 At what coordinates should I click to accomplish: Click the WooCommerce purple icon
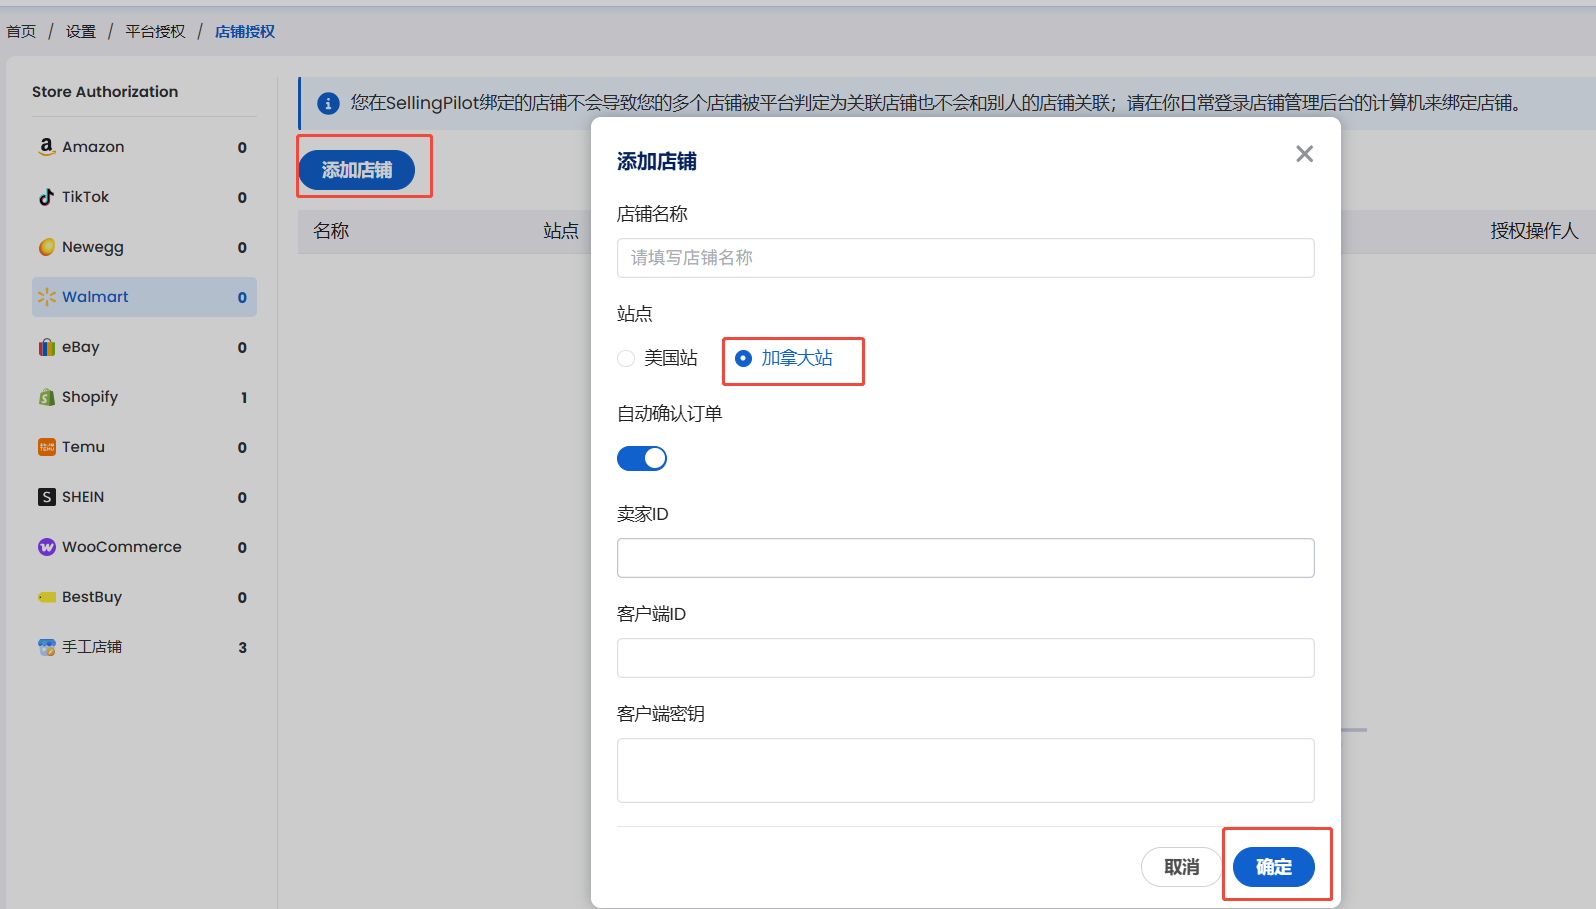[x=46, y=547]
